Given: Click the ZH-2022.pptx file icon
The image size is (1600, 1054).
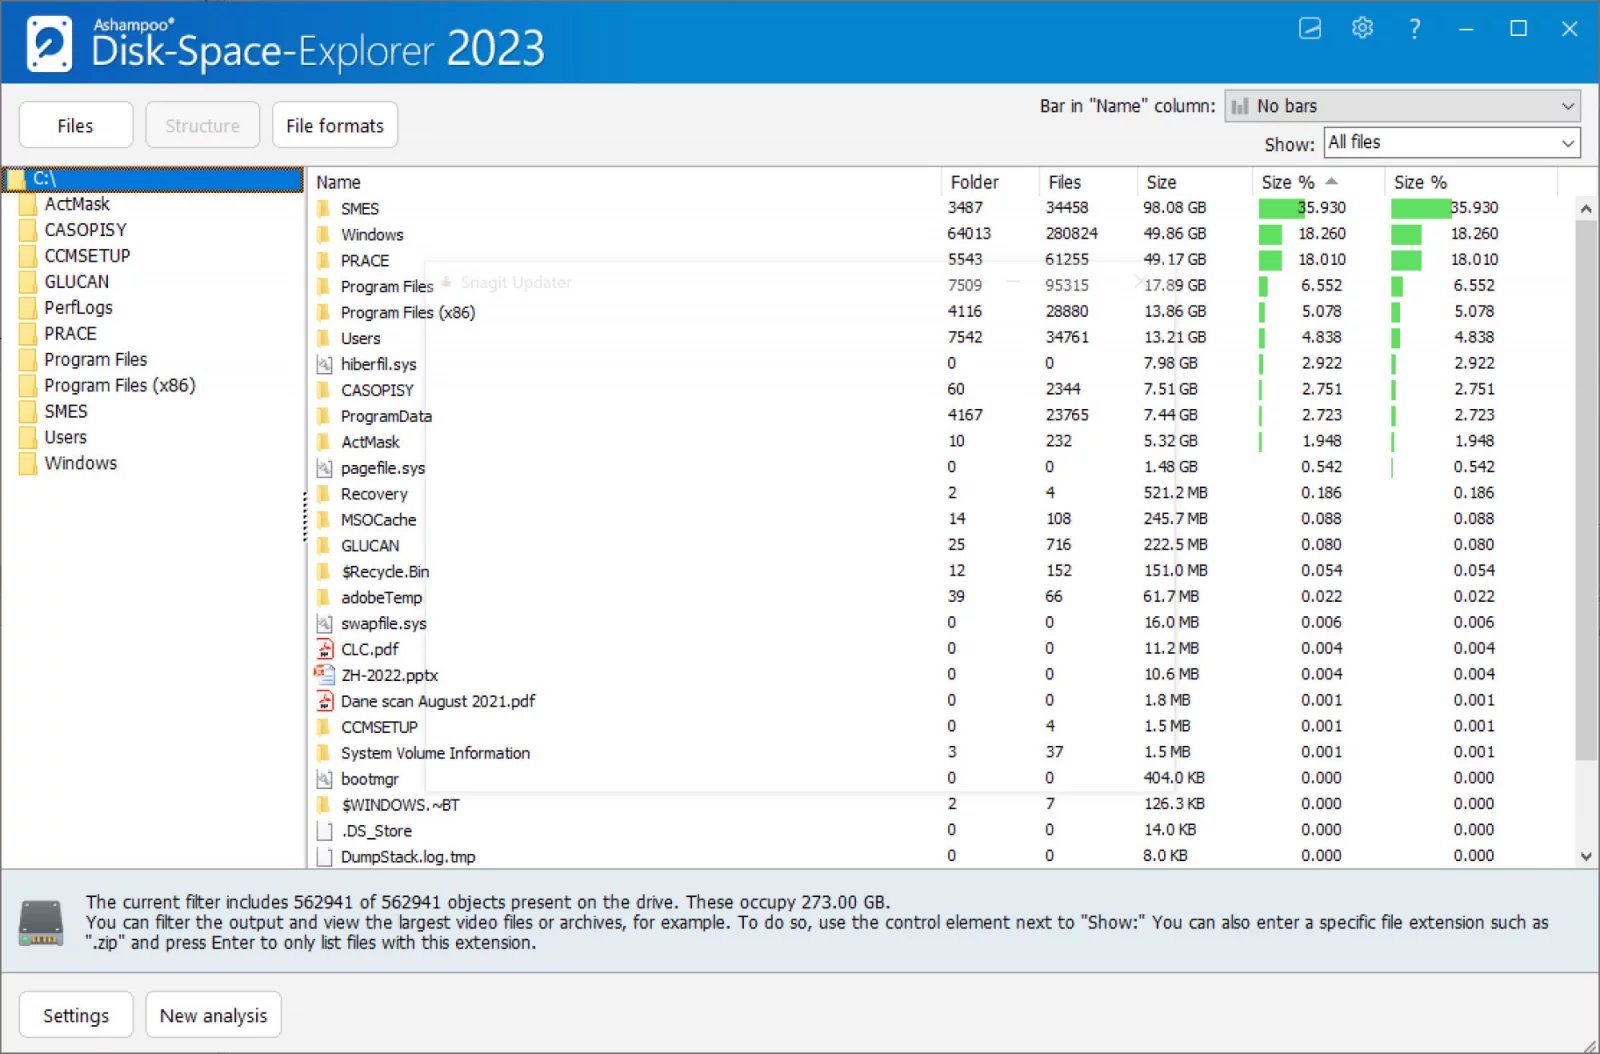Looking at the screenshot, I should 324,675.
